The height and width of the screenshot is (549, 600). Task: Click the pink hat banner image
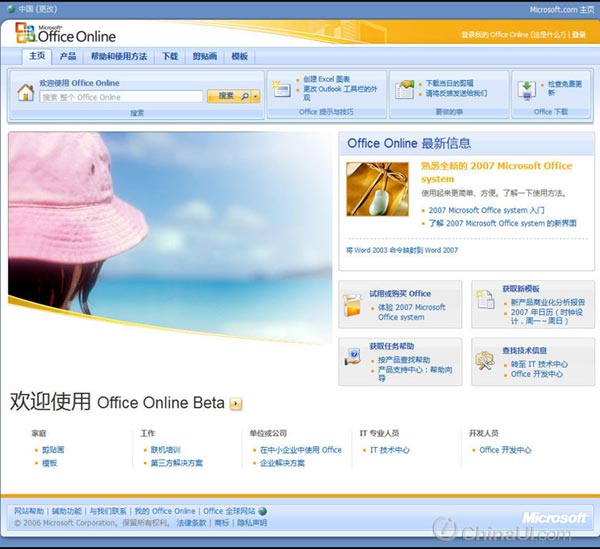coord(170,237)
